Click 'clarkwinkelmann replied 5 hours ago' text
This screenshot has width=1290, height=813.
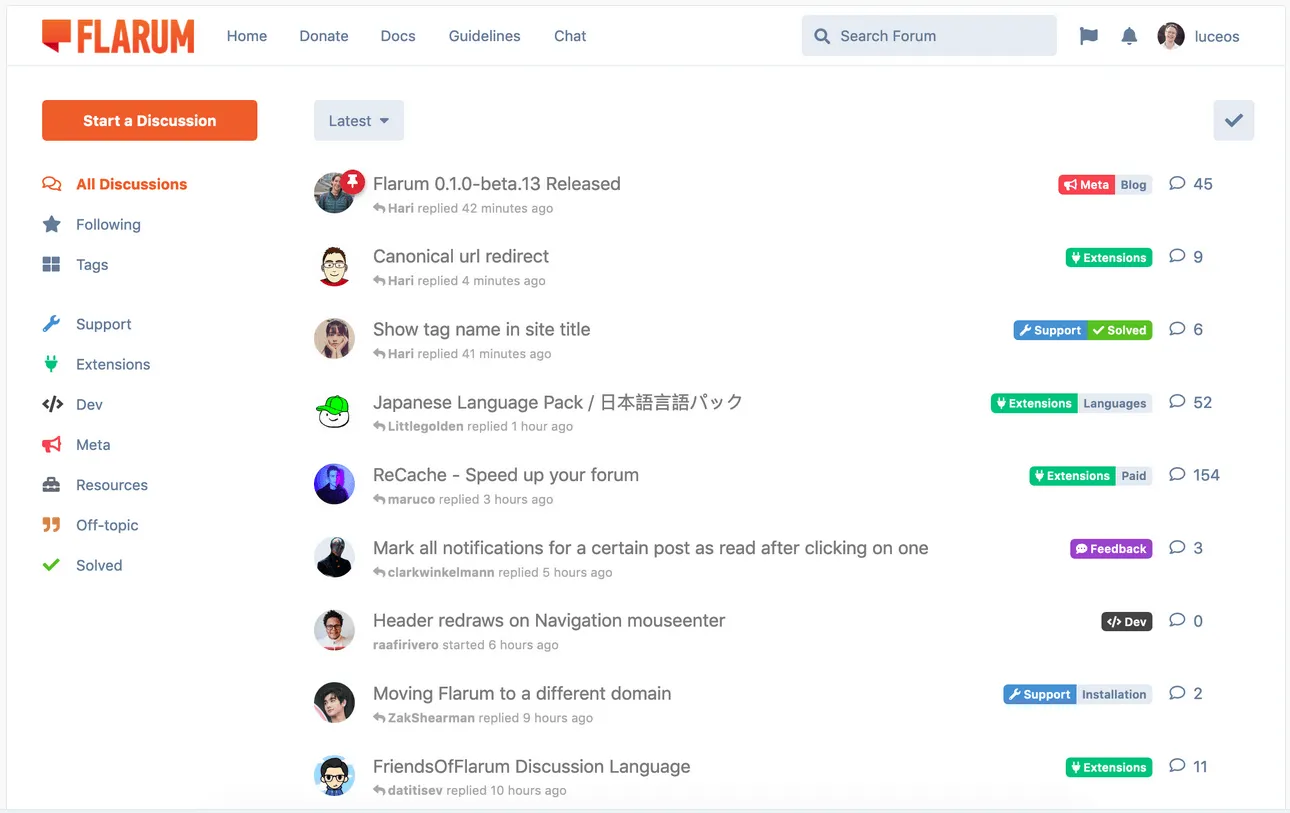493,572
